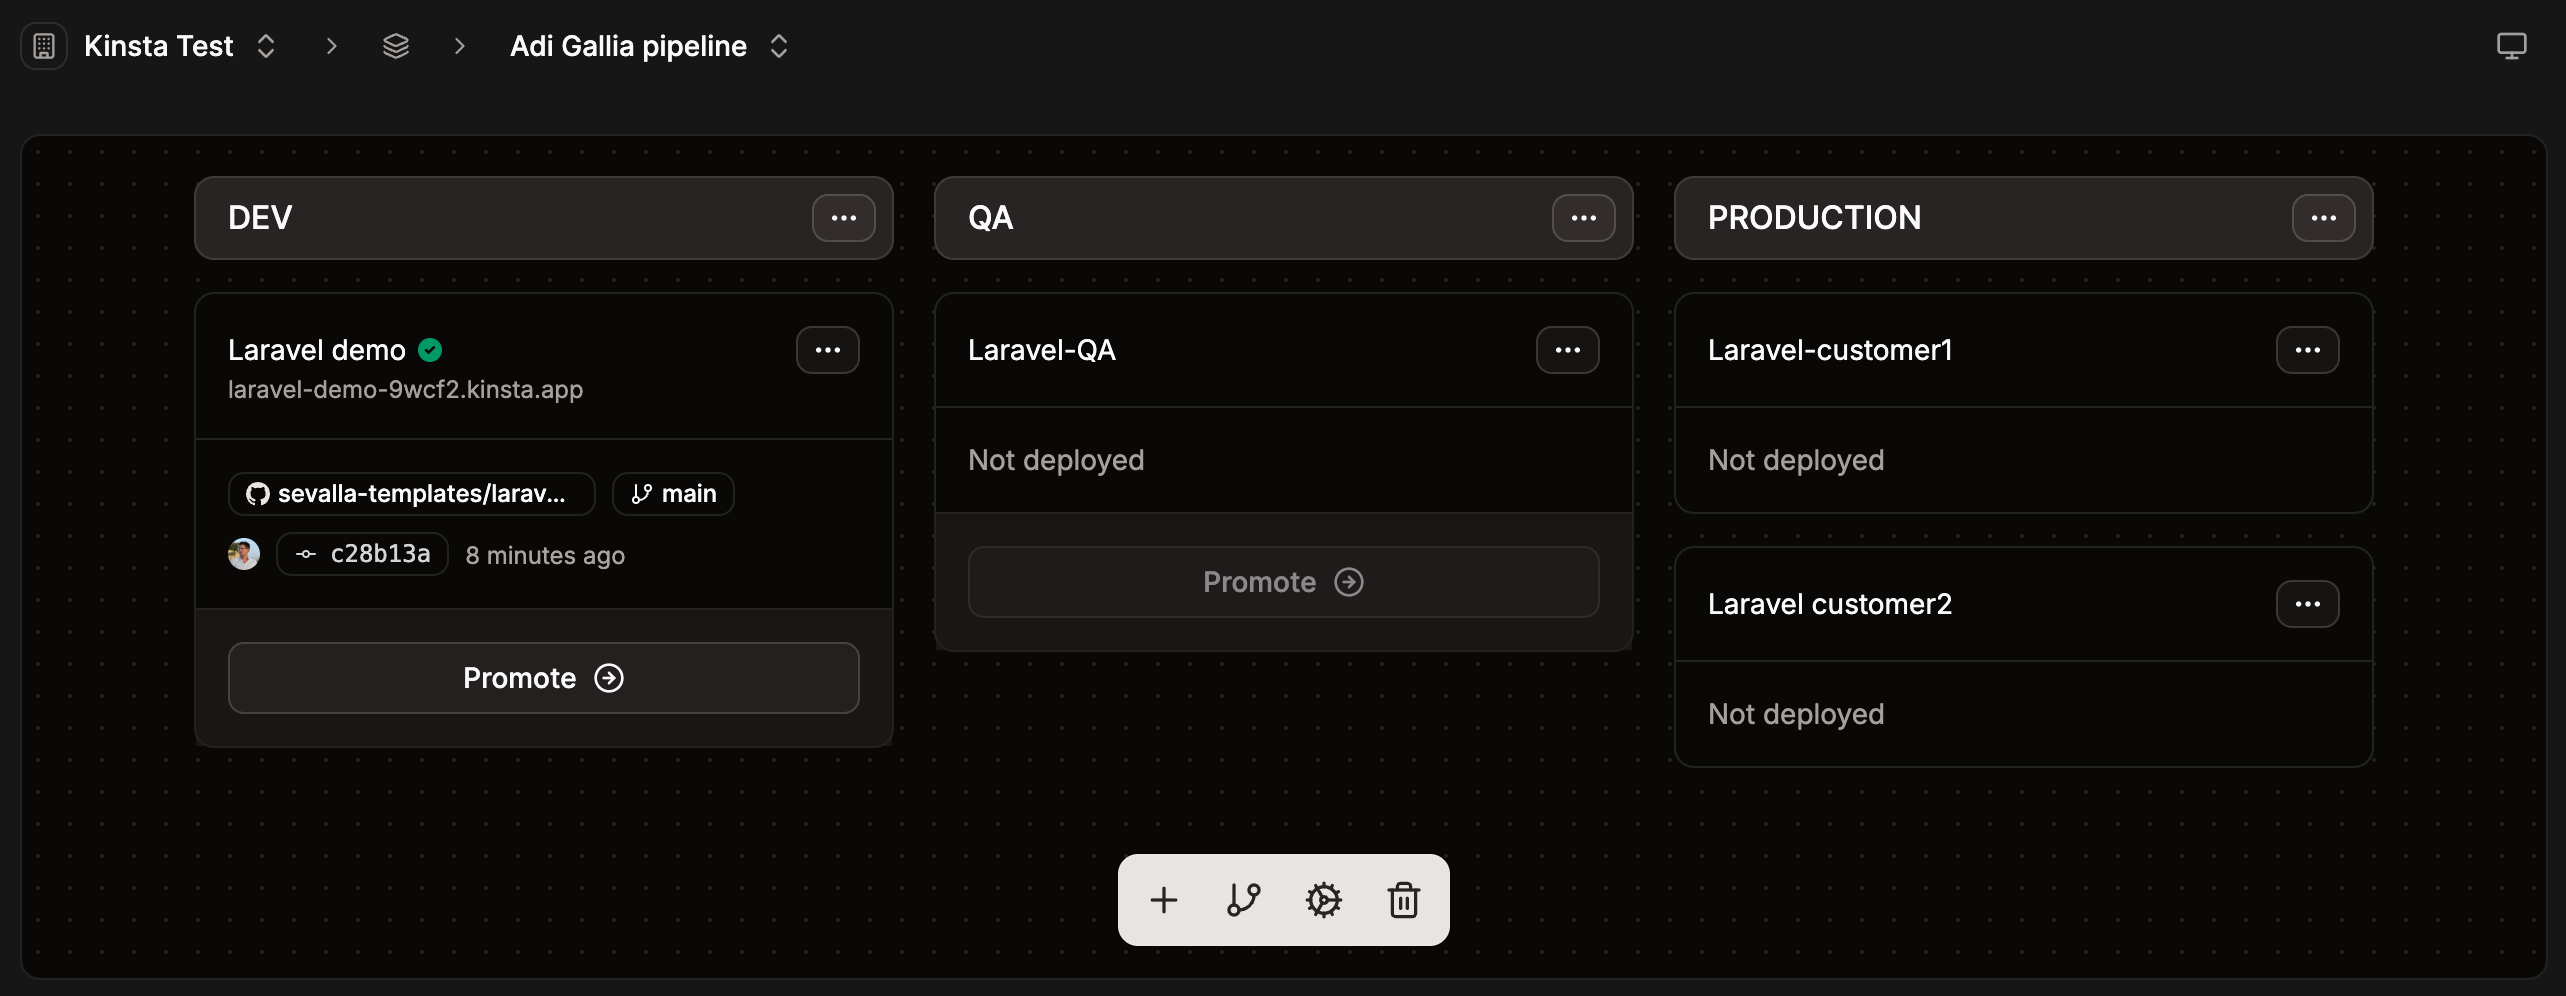2566x996 pixels.
Task: Expand the Kinsta Test selector chevrons
Action: [x=265, y=45]
